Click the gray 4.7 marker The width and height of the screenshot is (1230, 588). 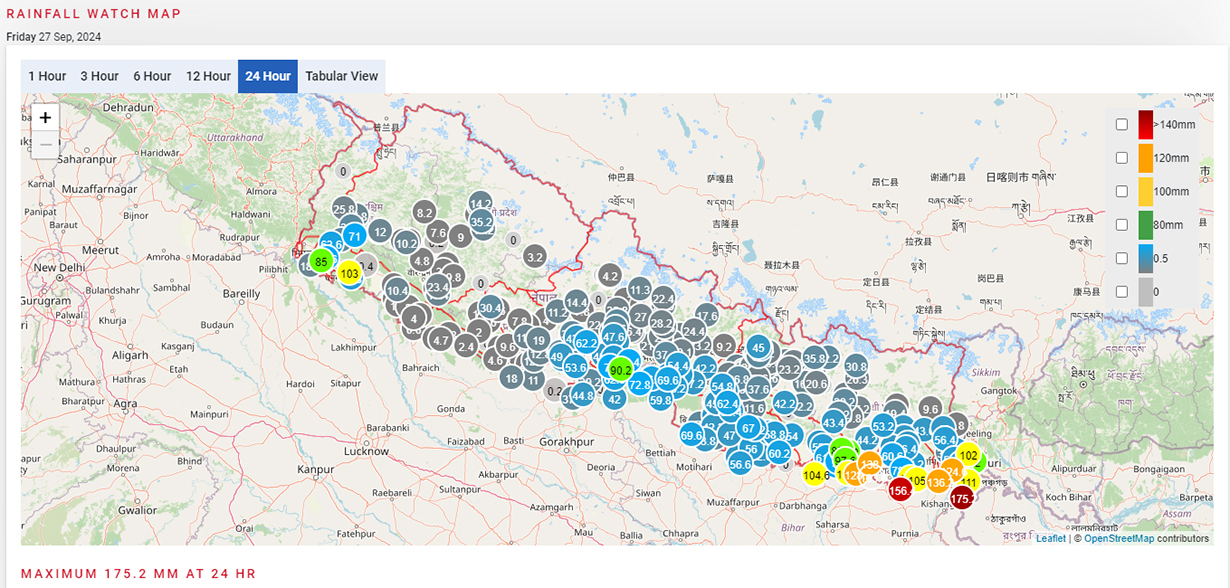[x=441, y=339]
